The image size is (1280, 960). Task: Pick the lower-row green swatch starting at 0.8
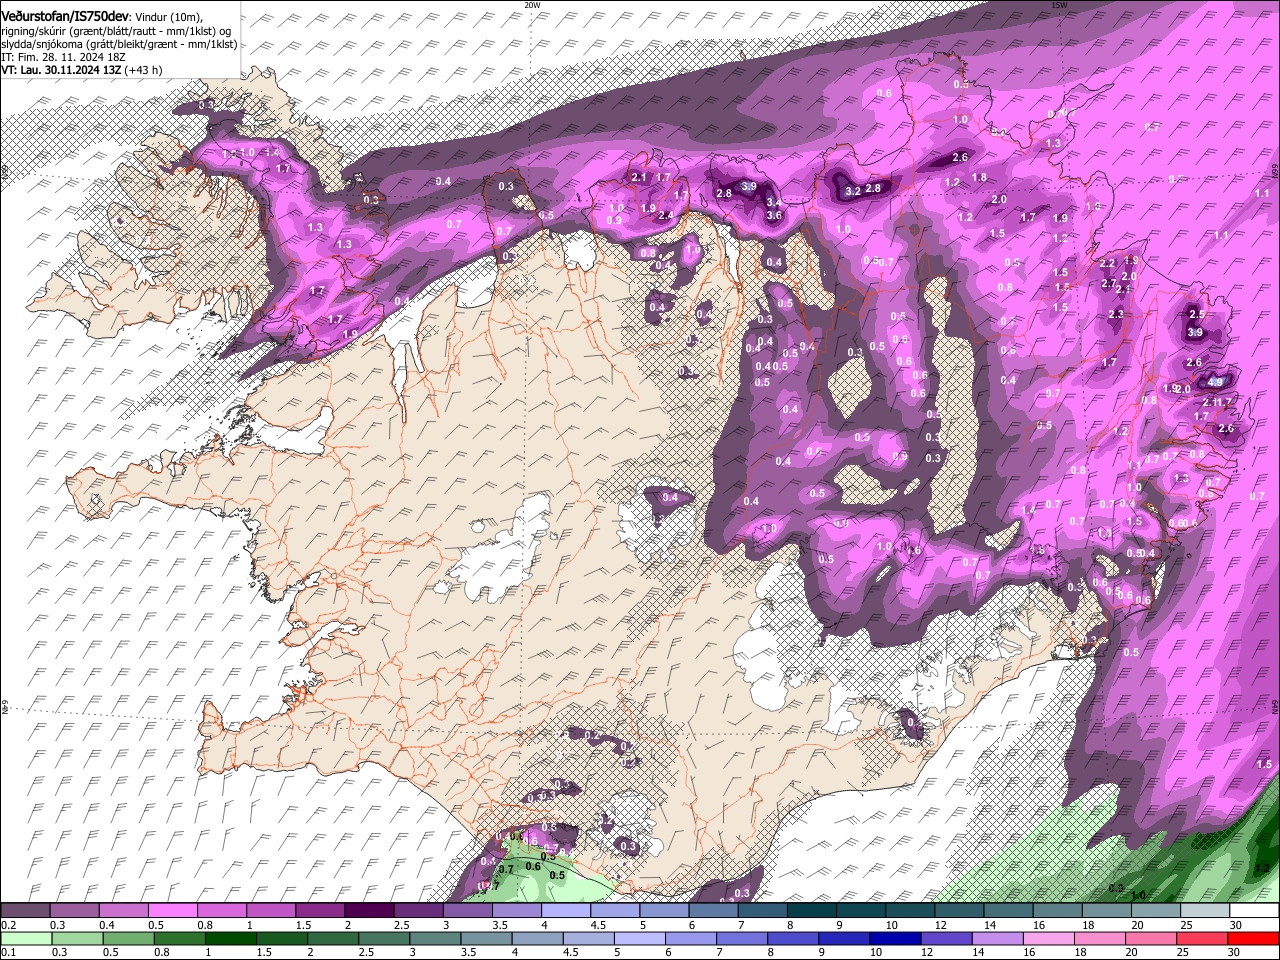(x=180, y=939)
